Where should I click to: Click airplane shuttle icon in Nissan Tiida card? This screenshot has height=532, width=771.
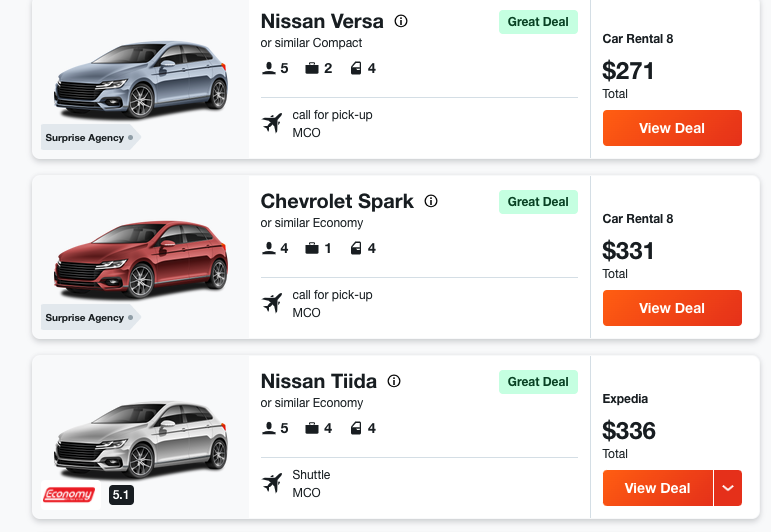(272, 483)
